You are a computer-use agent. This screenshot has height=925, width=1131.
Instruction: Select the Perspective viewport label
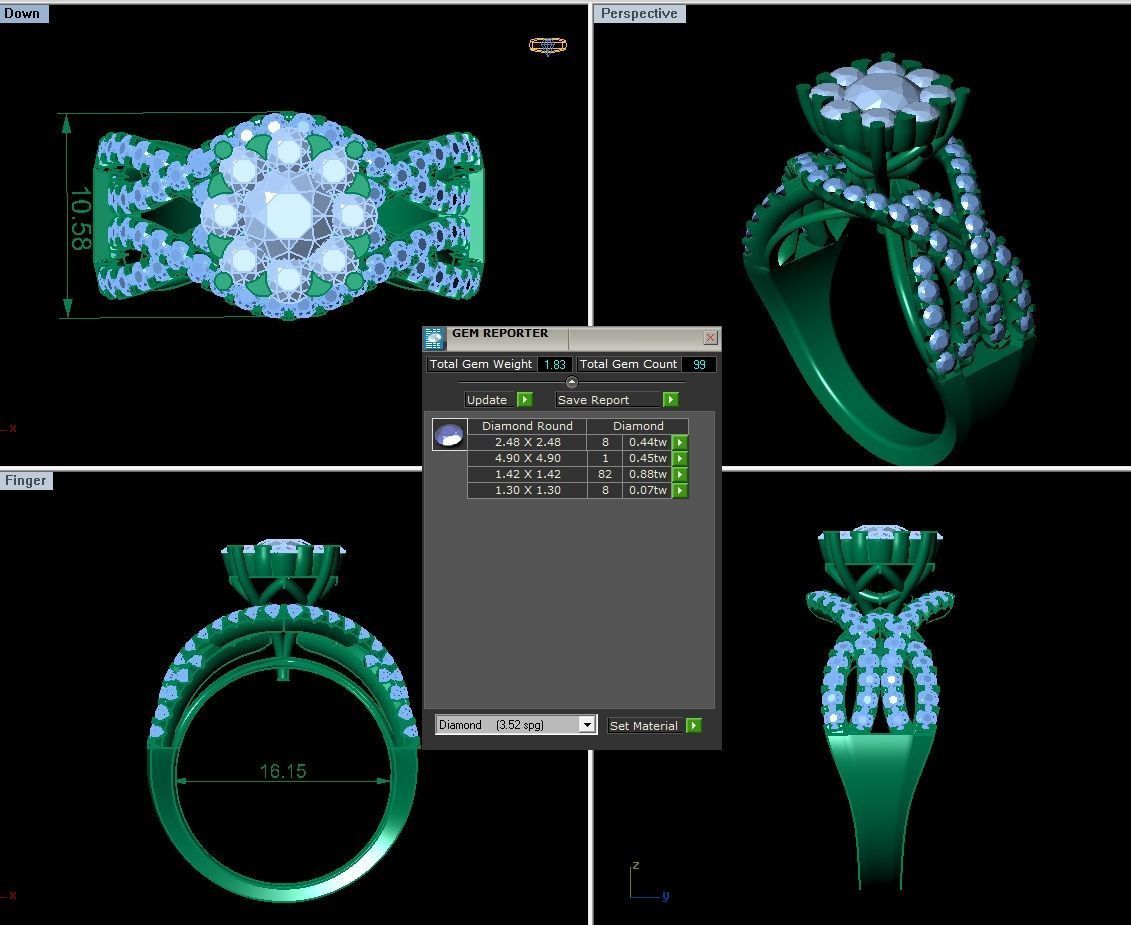[x=638, y=13]
